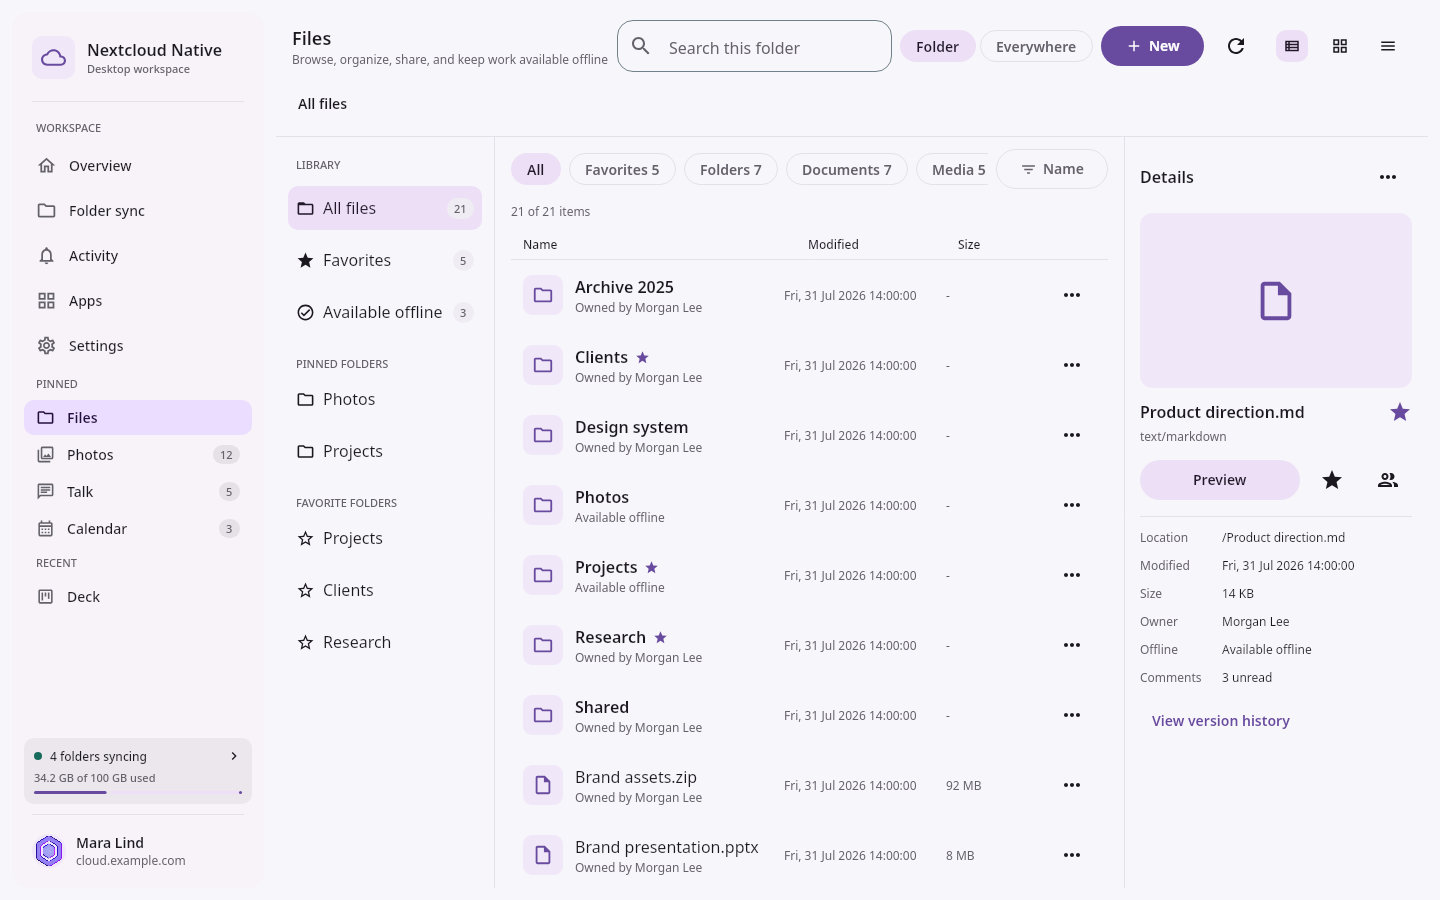Open pinned Photos with 12 badge
Image resolution: width=1440 pixels, height=900 pixels.
click(138, 455)
